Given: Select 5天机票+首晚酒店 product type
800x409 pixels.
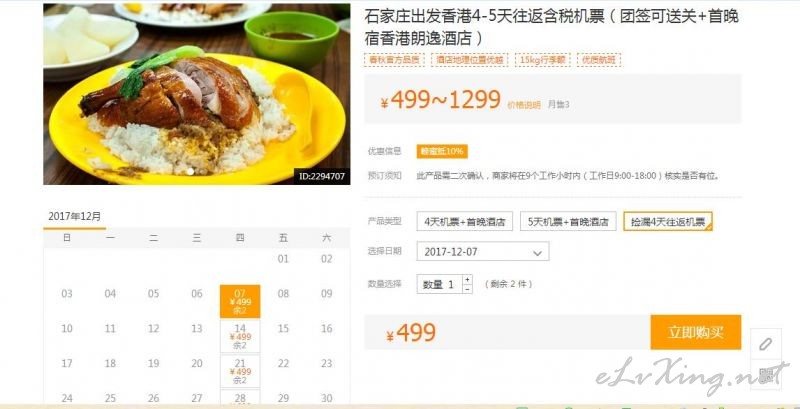Looking at the screenshot, I should (x=568, y=221).
